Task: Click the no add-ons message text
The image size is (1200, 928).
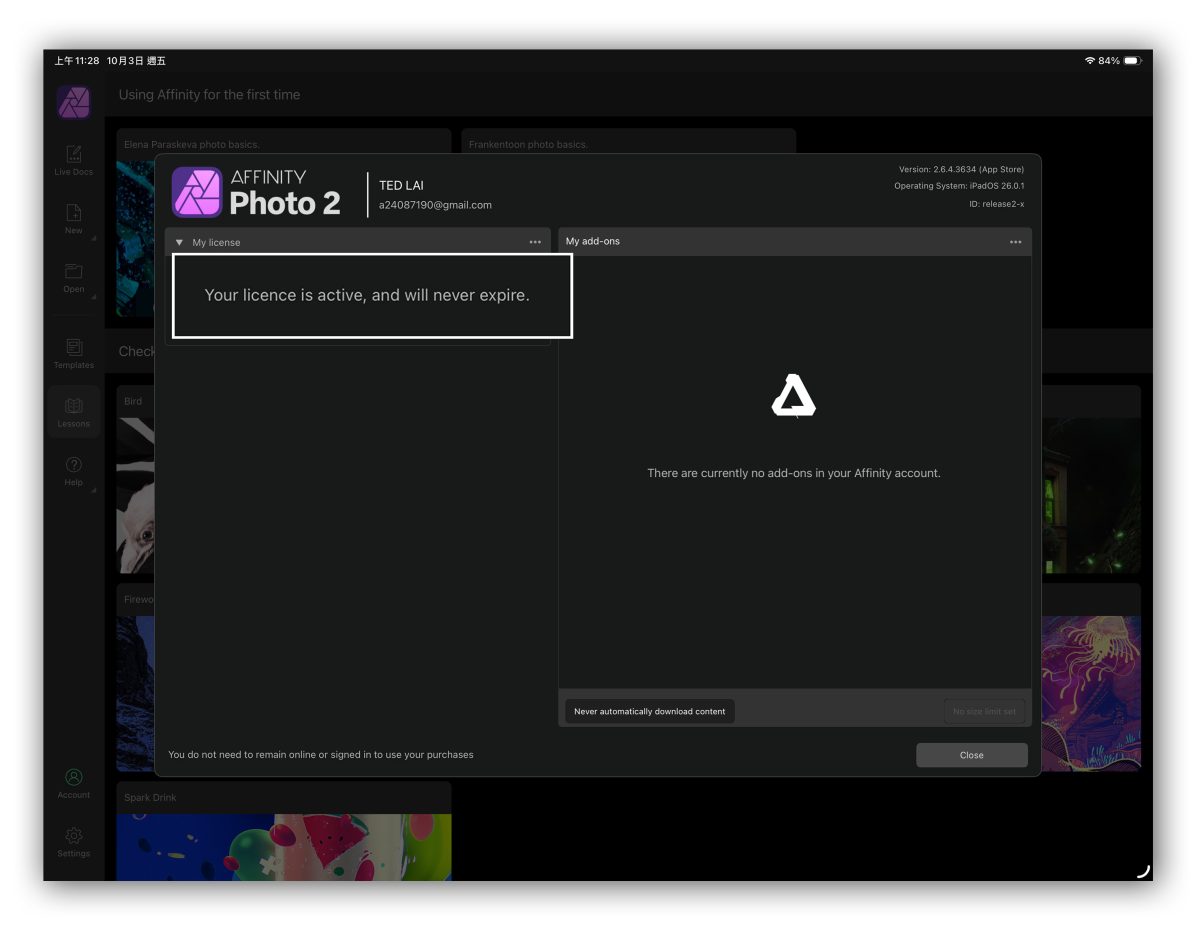Action: coord(794,473)
